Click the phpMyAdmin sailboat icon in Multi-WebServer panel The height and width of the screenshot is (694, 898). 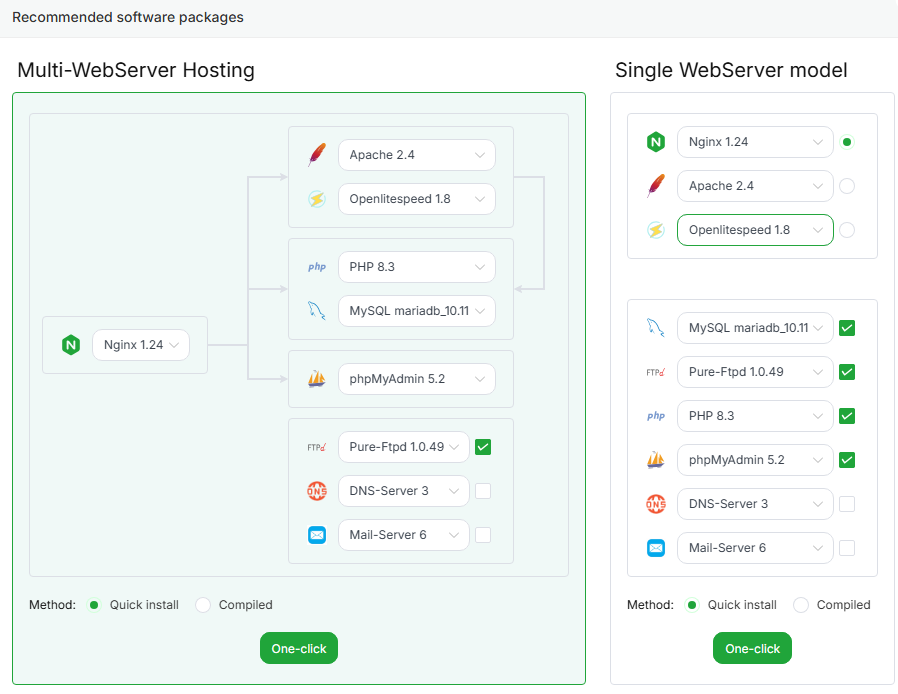(317, 379)
